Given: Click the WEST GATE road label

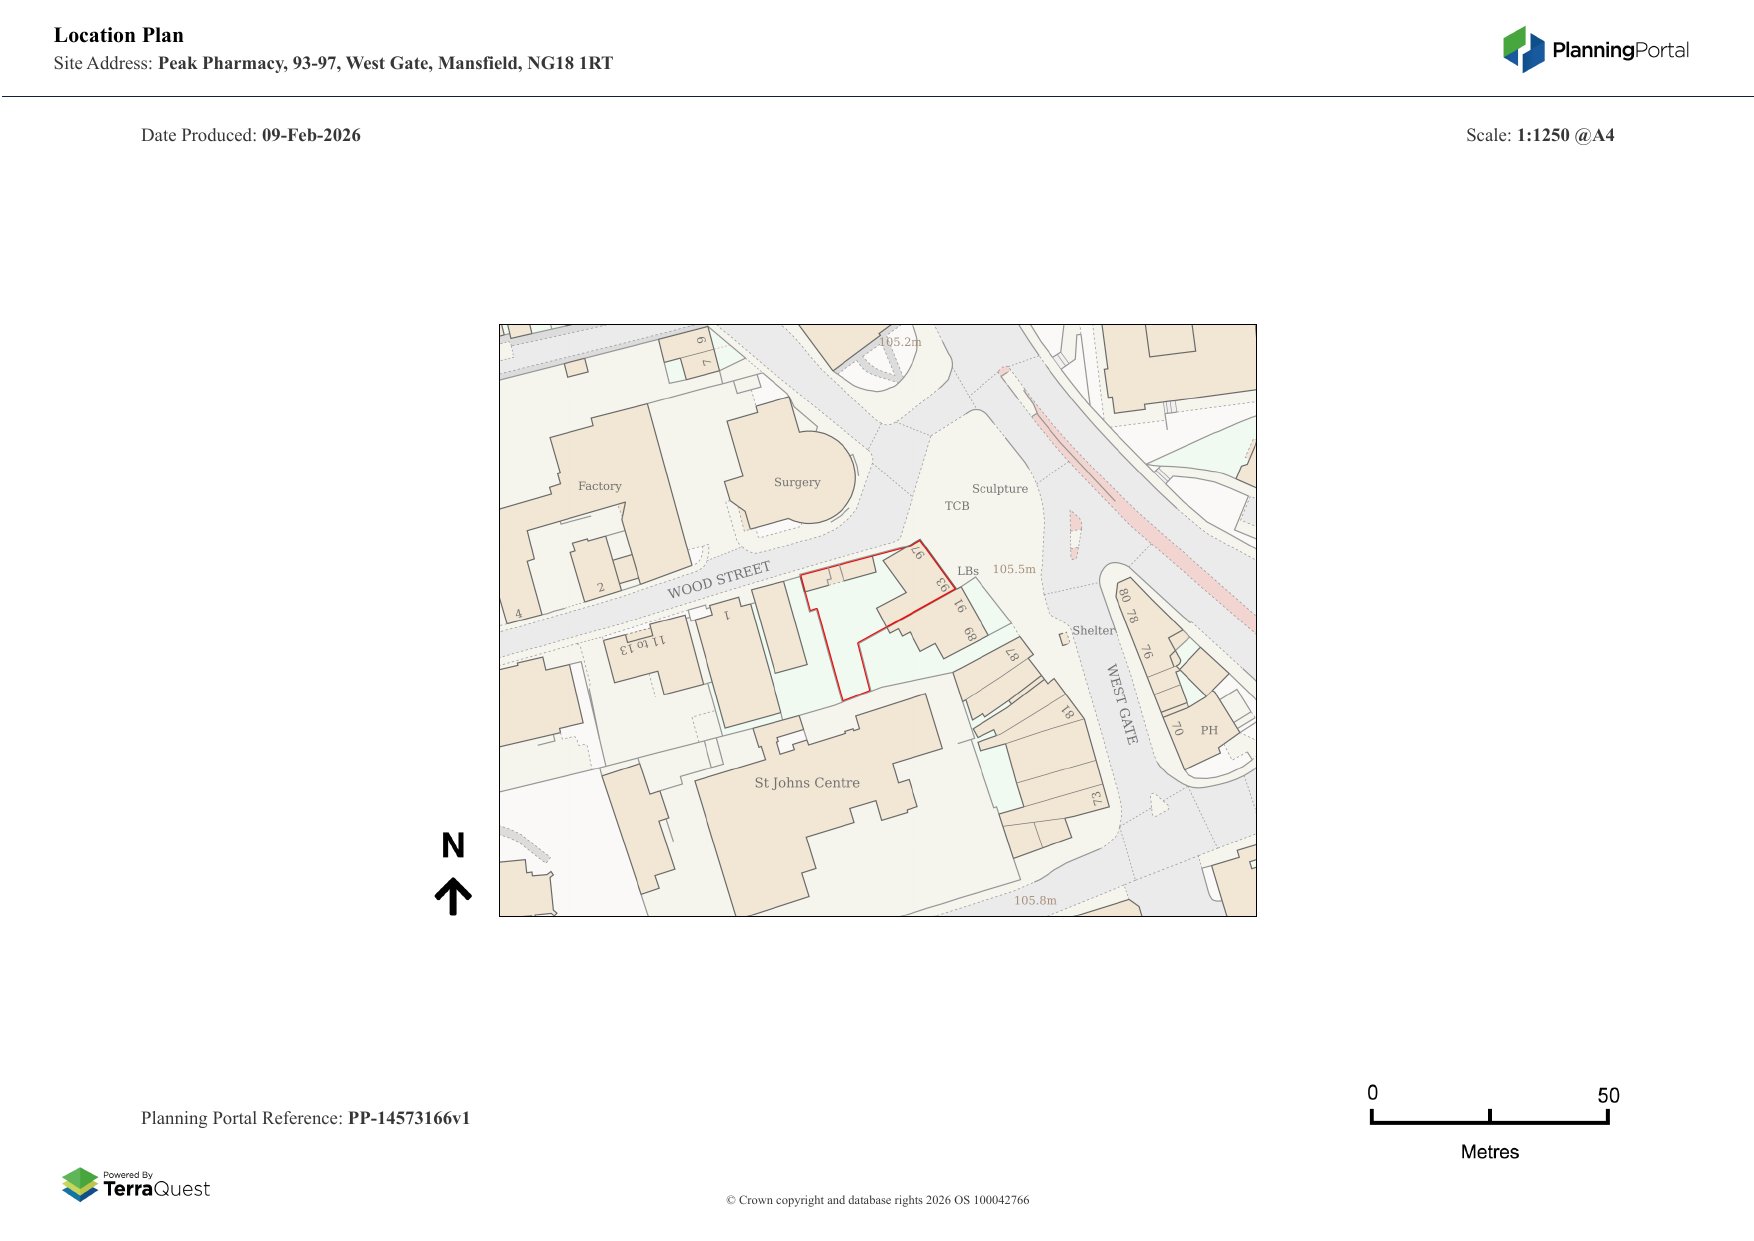Looking at the screenshot, I should click(1121, 704).
